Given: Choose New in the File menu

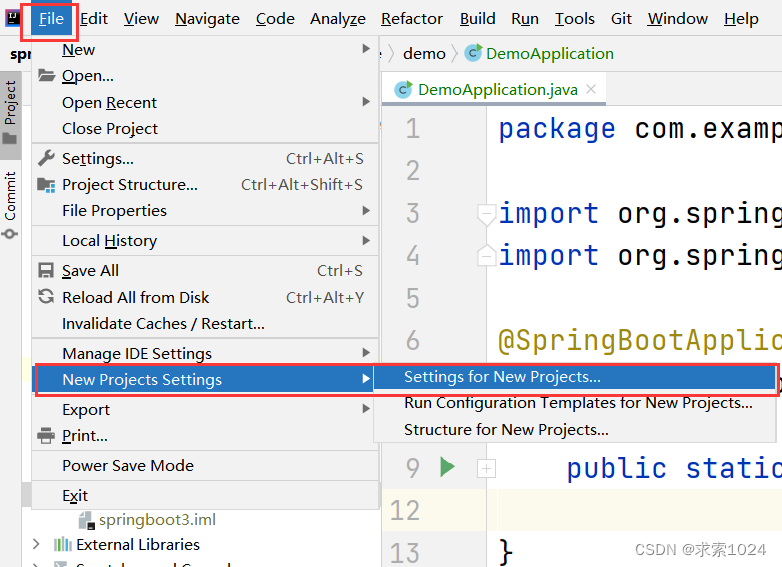Looking at the screenshot, I should (x=204, y=49).
